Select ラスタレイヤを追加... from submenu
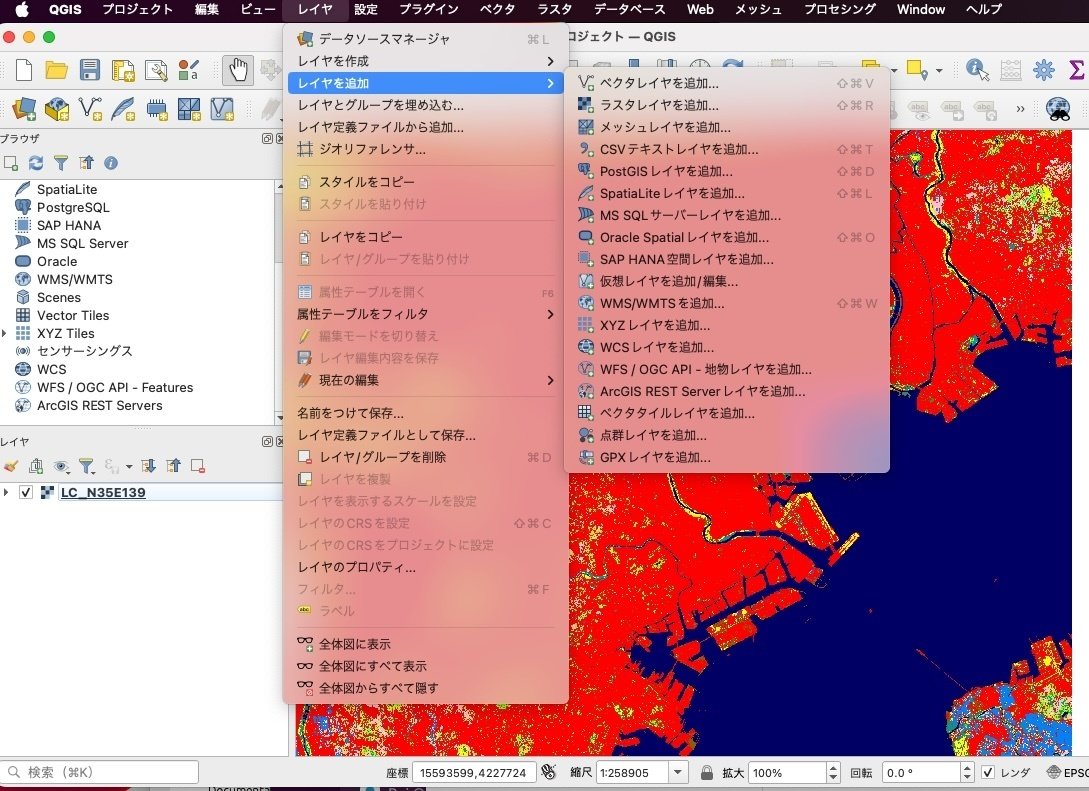Viewport: 1089px width, 791px height. (726, 106)
